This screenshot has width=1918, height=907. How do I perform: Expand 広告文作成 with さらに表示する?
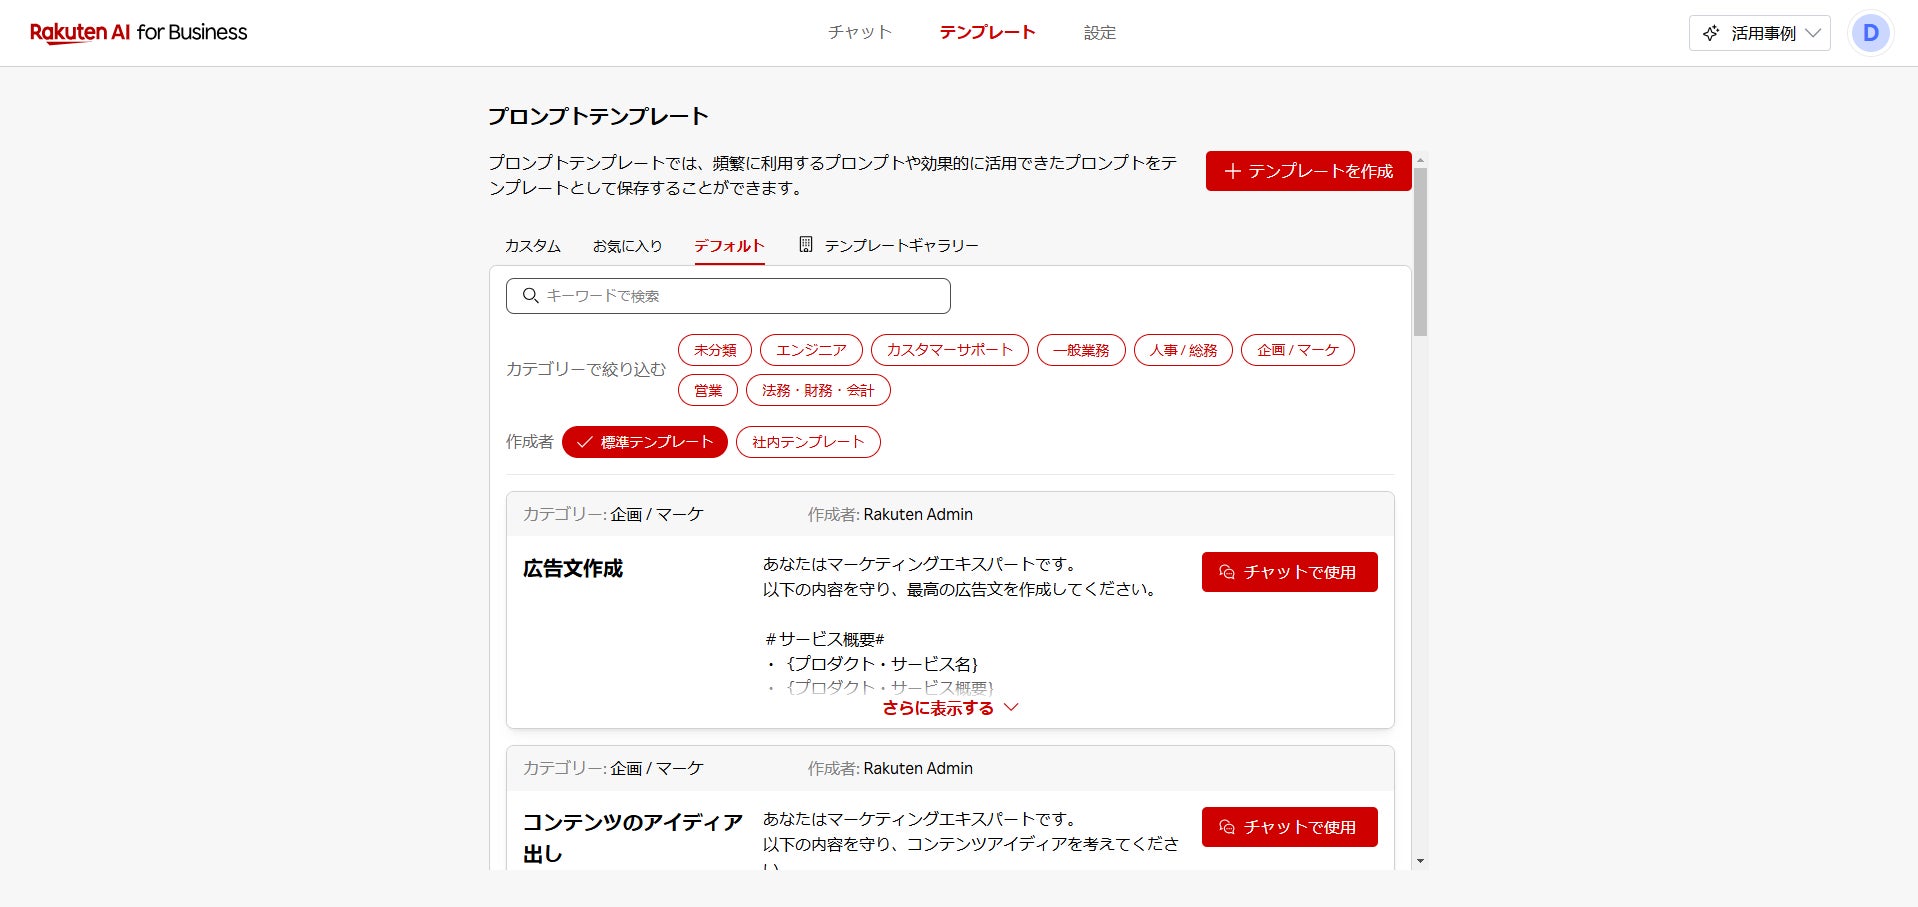coord(950,708)
